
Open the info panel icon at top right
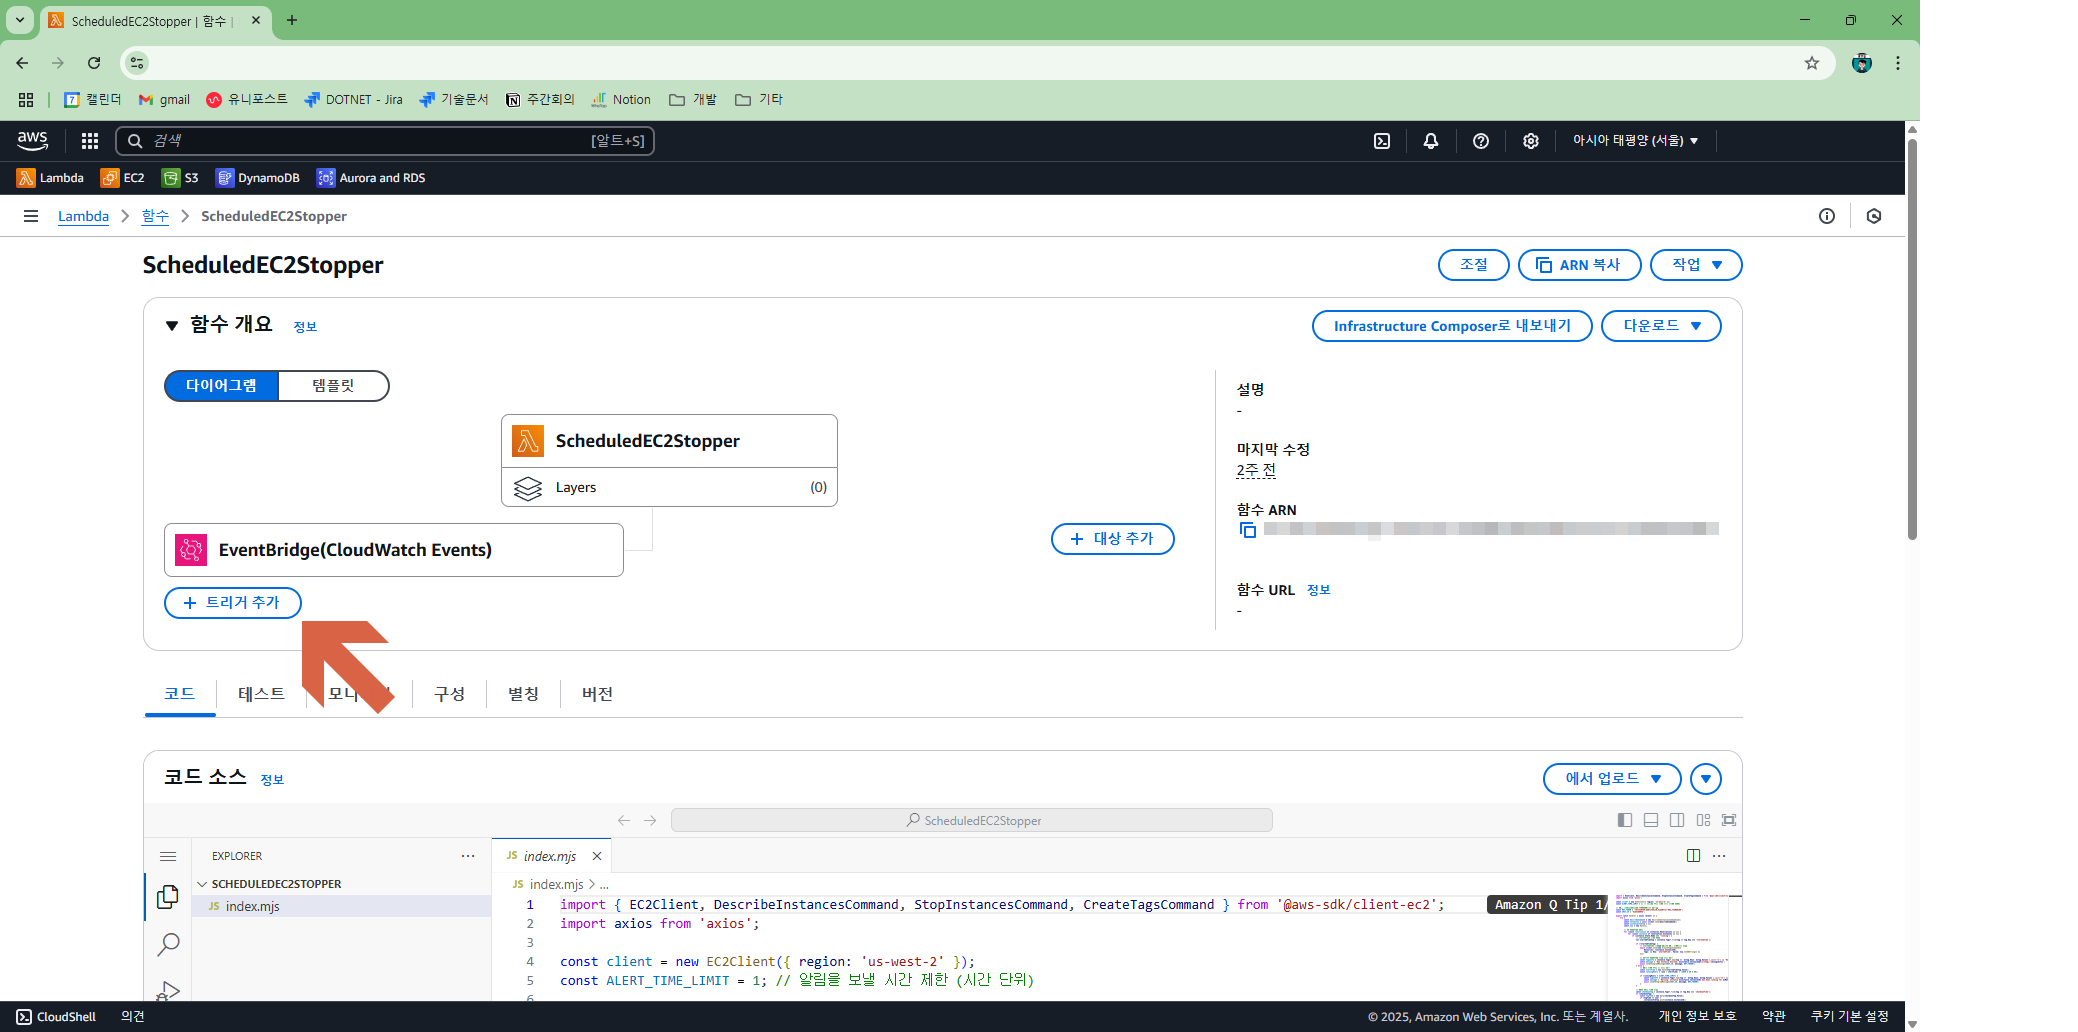1827,216
